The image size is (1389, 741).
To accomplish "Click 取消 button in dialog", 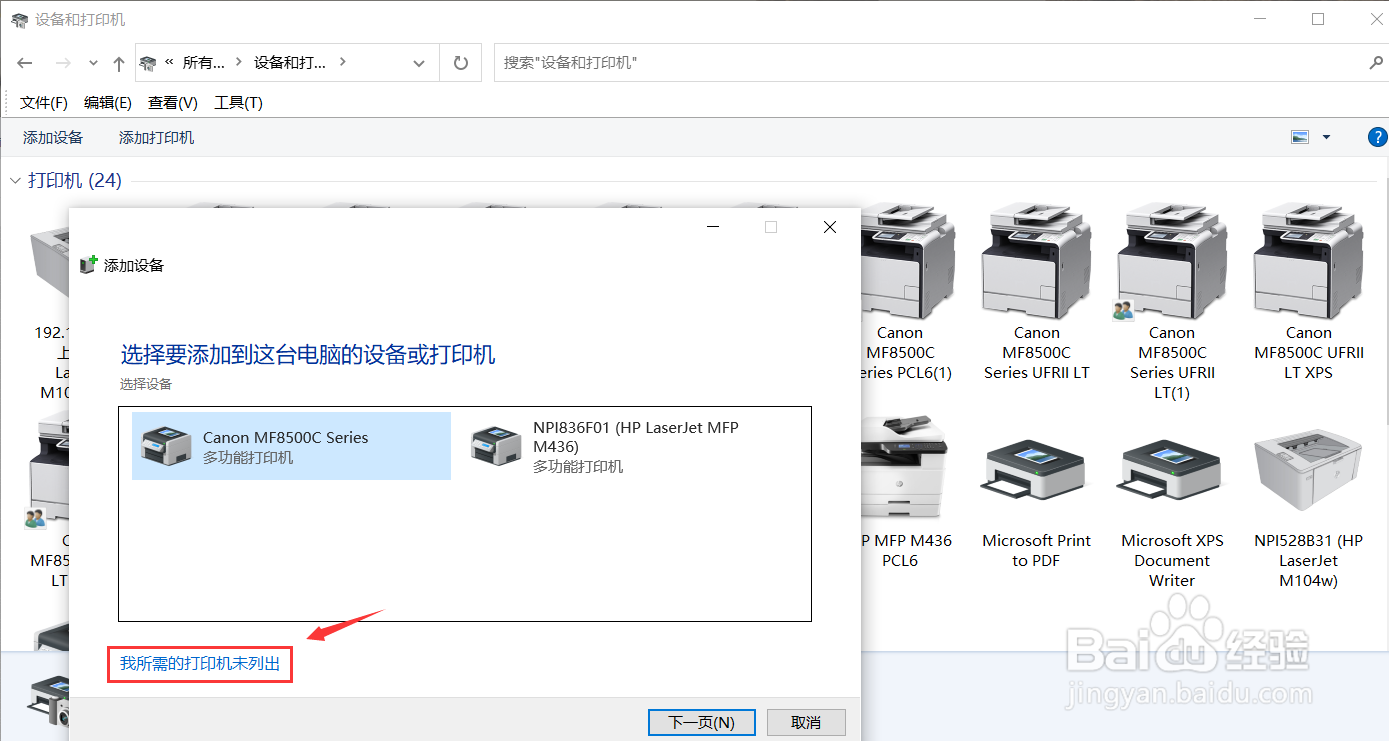I will click(806, 722).
